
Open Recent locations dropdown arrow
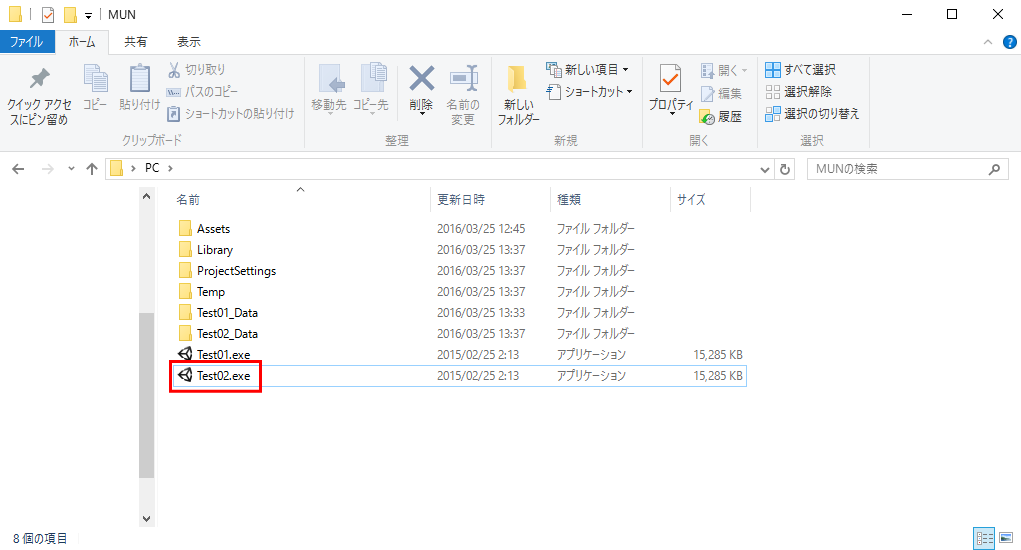(x=71, y=169)
